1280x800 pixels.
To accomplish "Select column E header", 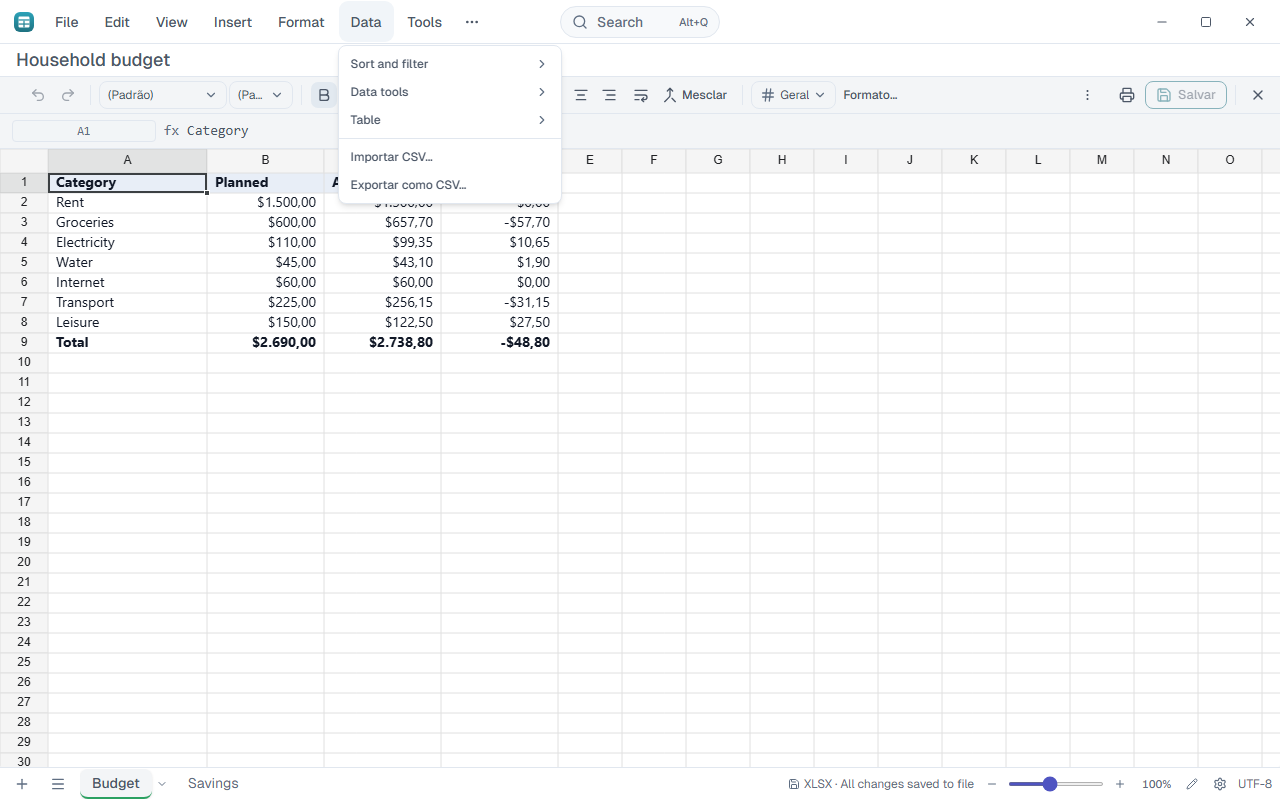I will point(590,160).
